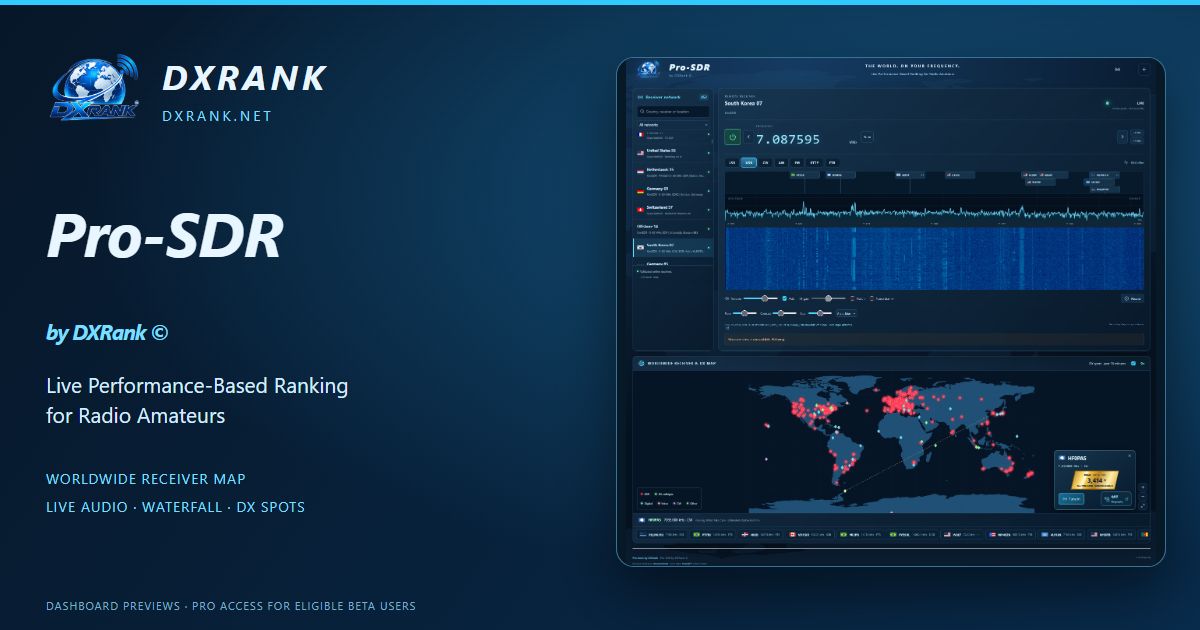Select the FT8 mode tab
1200x630 pixels.
(832, 162)
